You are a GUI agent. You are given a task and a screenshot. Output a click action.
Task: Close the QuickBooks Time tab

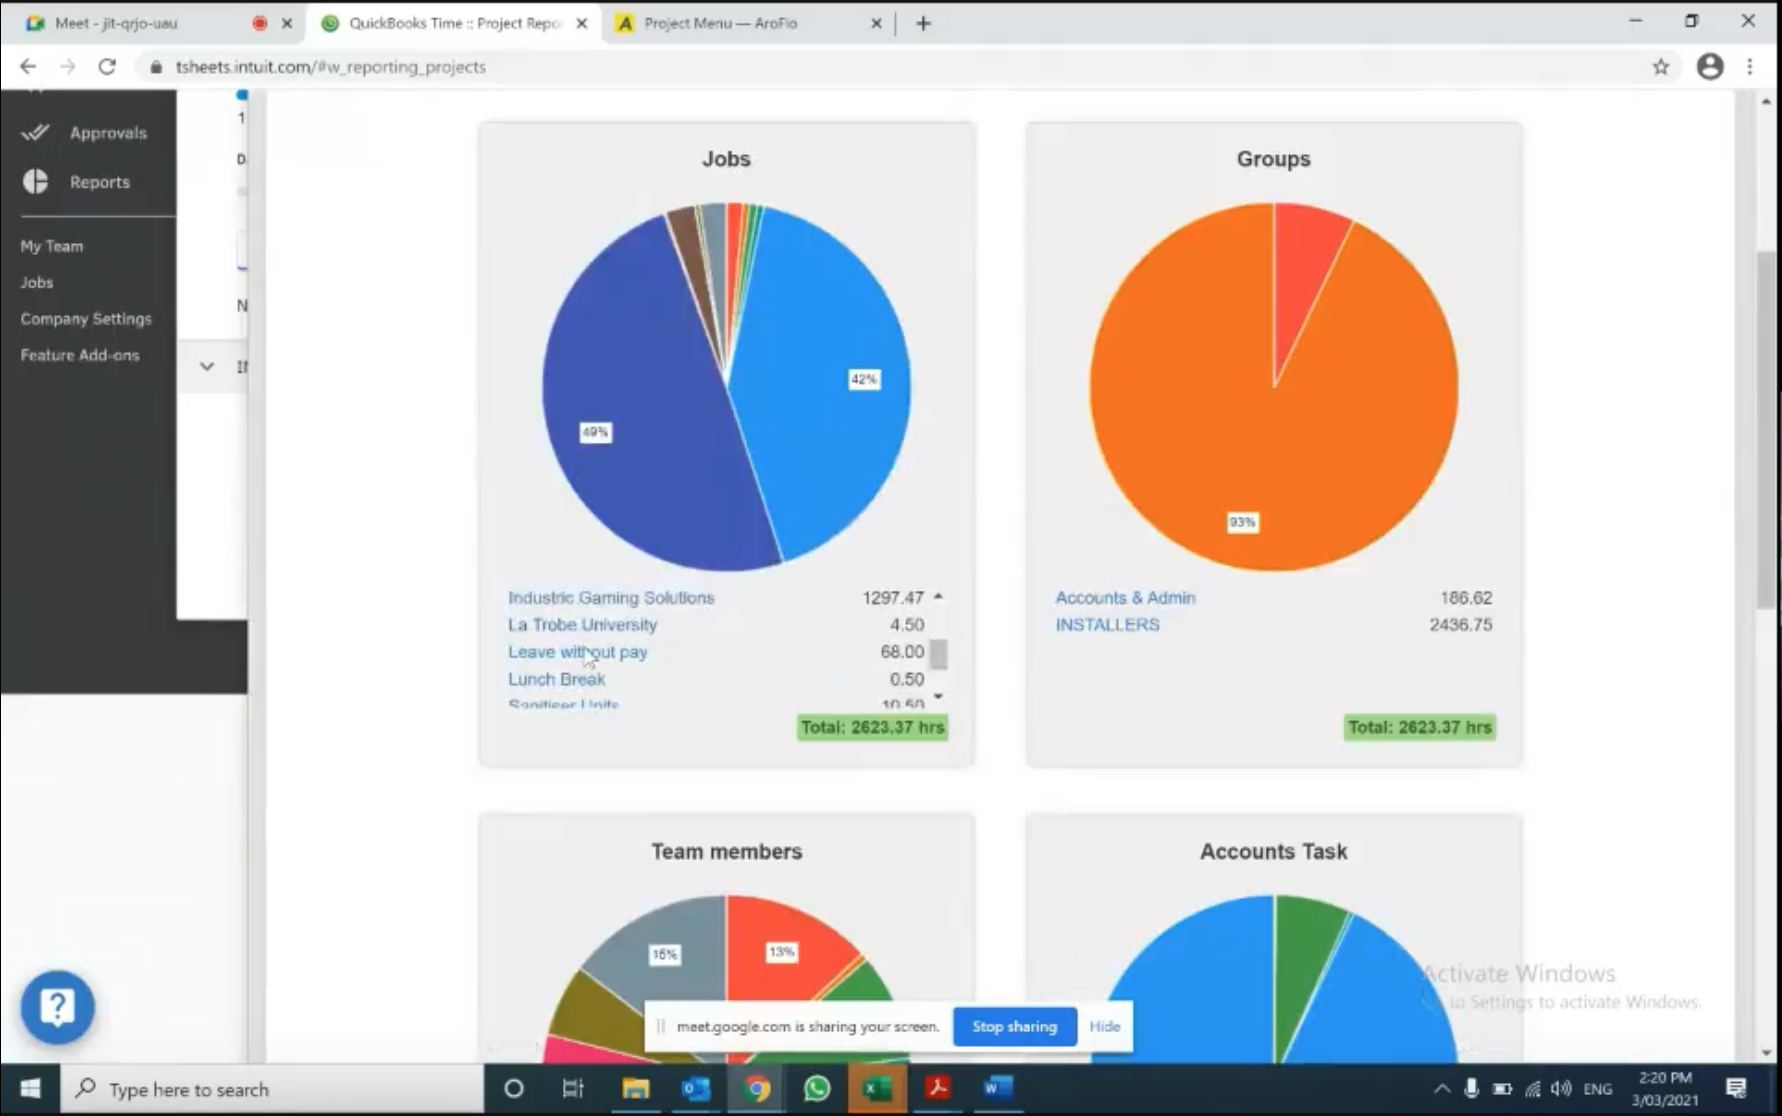[x=582, y=23]
